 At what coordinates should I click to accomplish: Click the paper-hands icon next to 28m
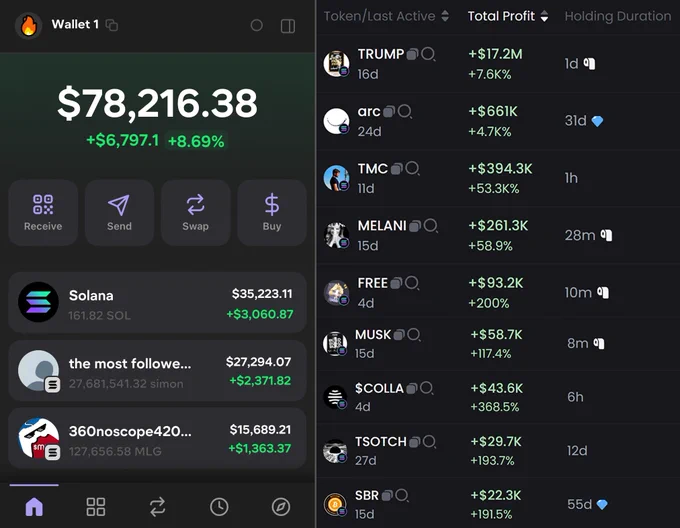pos(606,235)
